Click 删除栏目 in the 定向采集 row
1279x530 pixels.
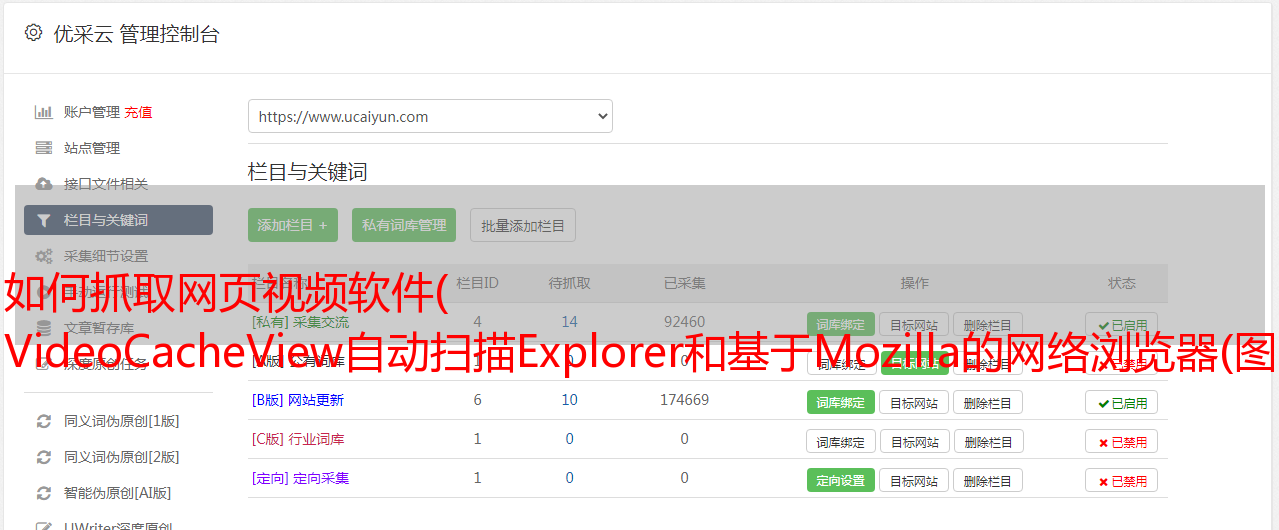coord(988,480)
